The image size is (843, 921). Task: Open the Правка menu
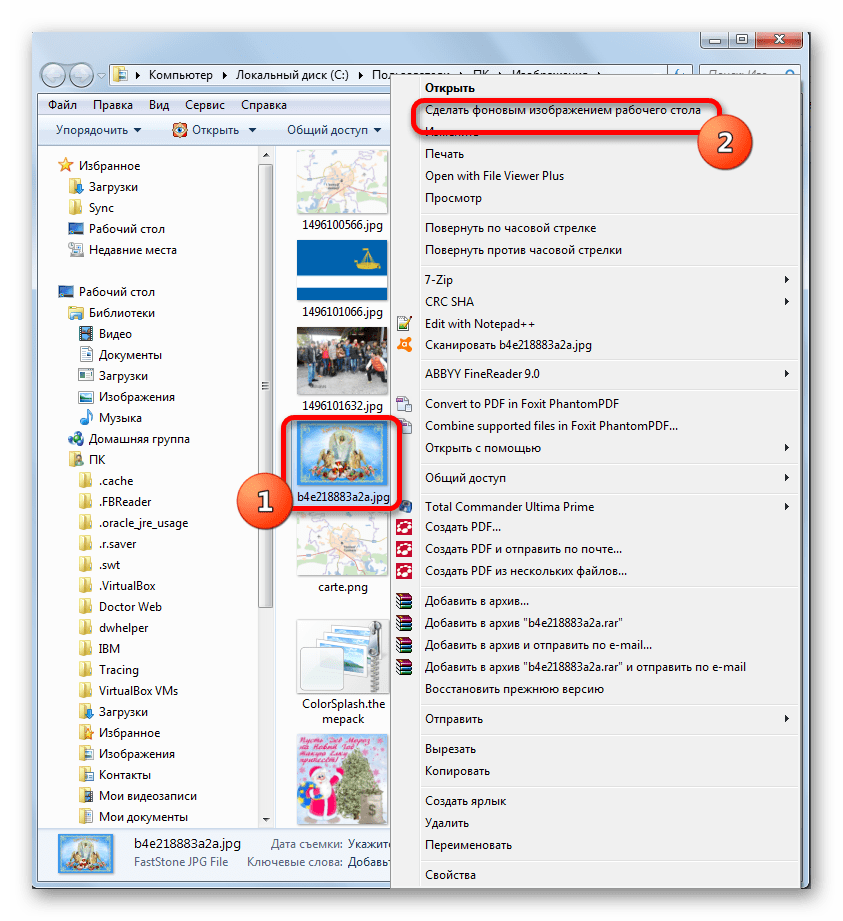pos(113,105)
